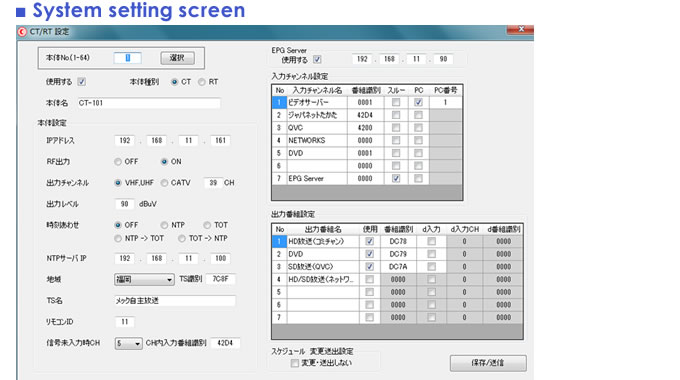
Task: Select output program name SD放送(QVC)
Action: point(323,267)
